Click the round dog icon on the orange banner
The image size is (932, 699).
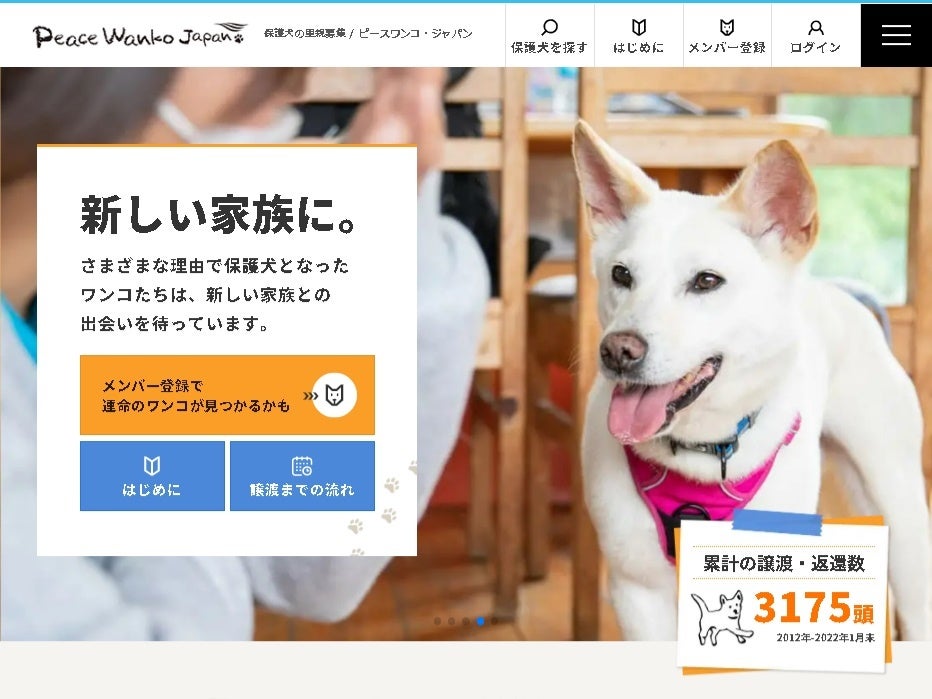tap(335, 395)
